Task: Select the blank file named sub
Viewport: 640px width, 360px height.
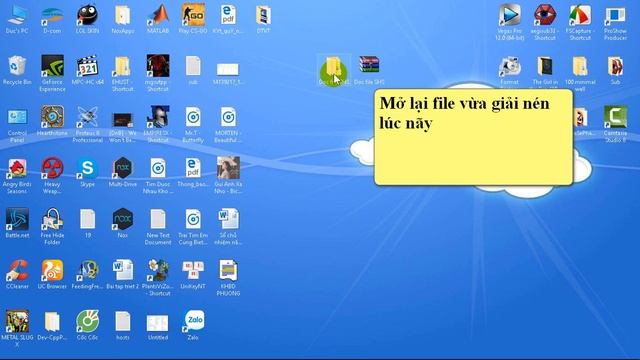Action: pos(193,70)
